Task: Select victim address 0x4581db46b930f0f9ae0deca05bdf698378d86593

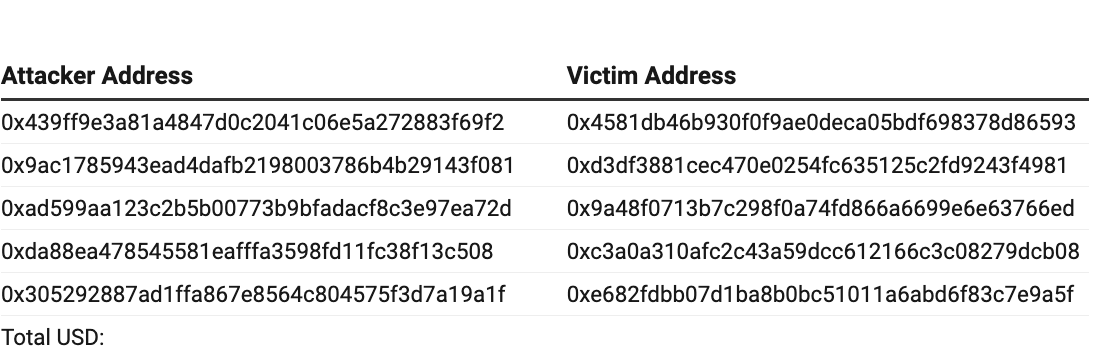Action: tap(821, 123)
